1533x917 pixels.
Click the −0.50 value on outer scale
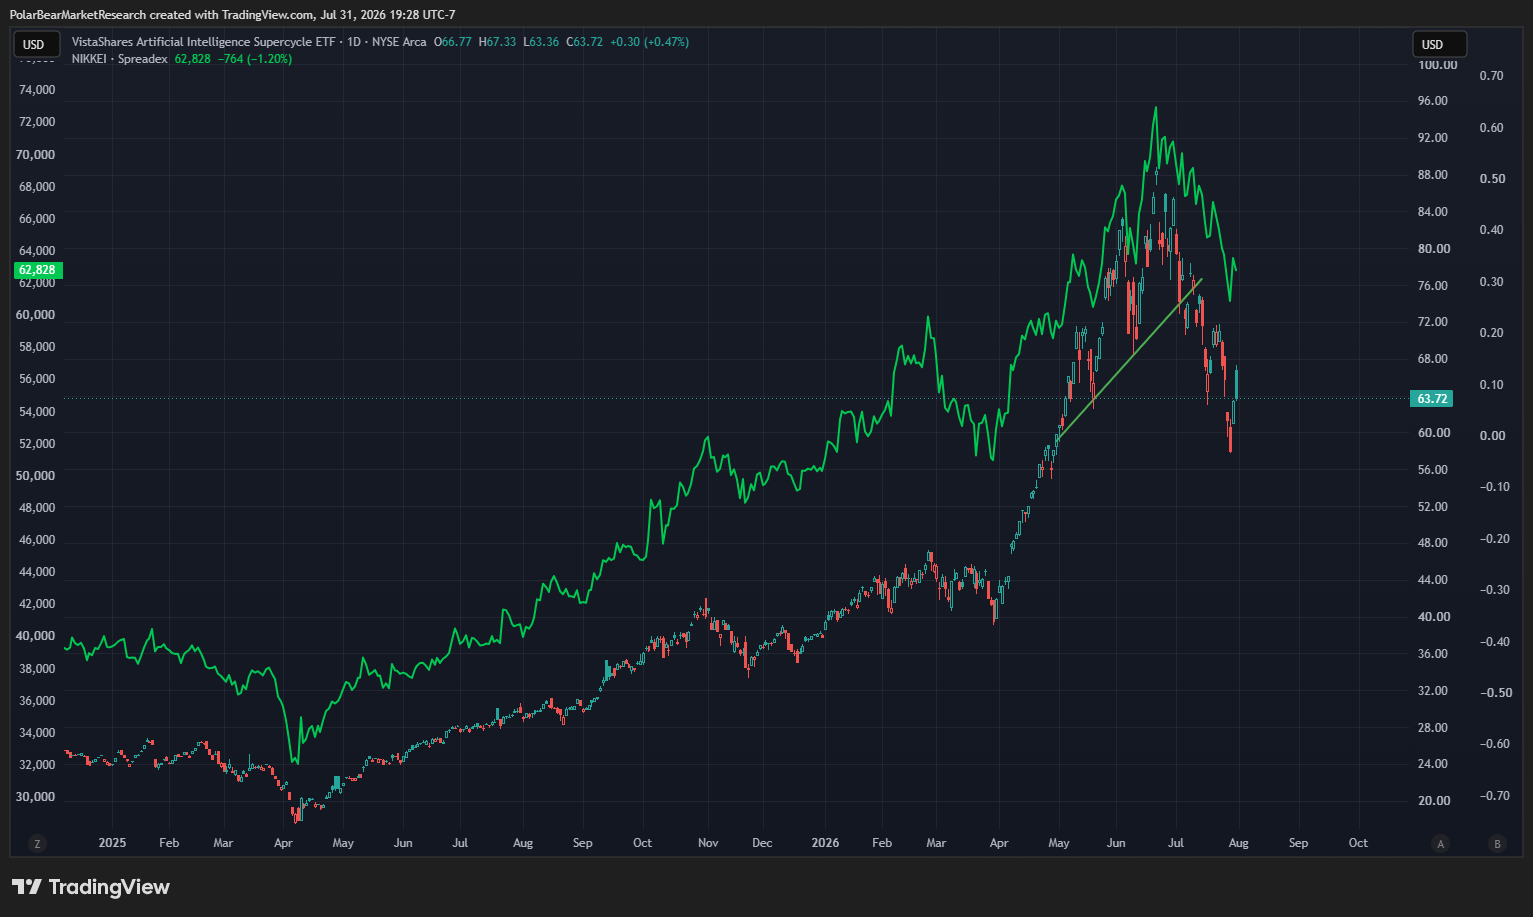[x=1495, y=693]
